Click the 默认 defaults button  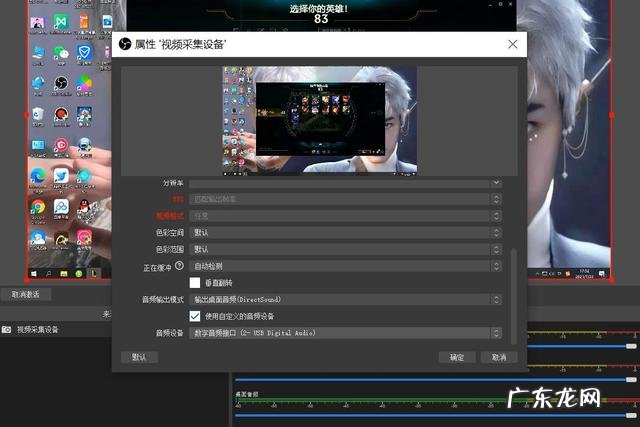(x=140, y=357)
